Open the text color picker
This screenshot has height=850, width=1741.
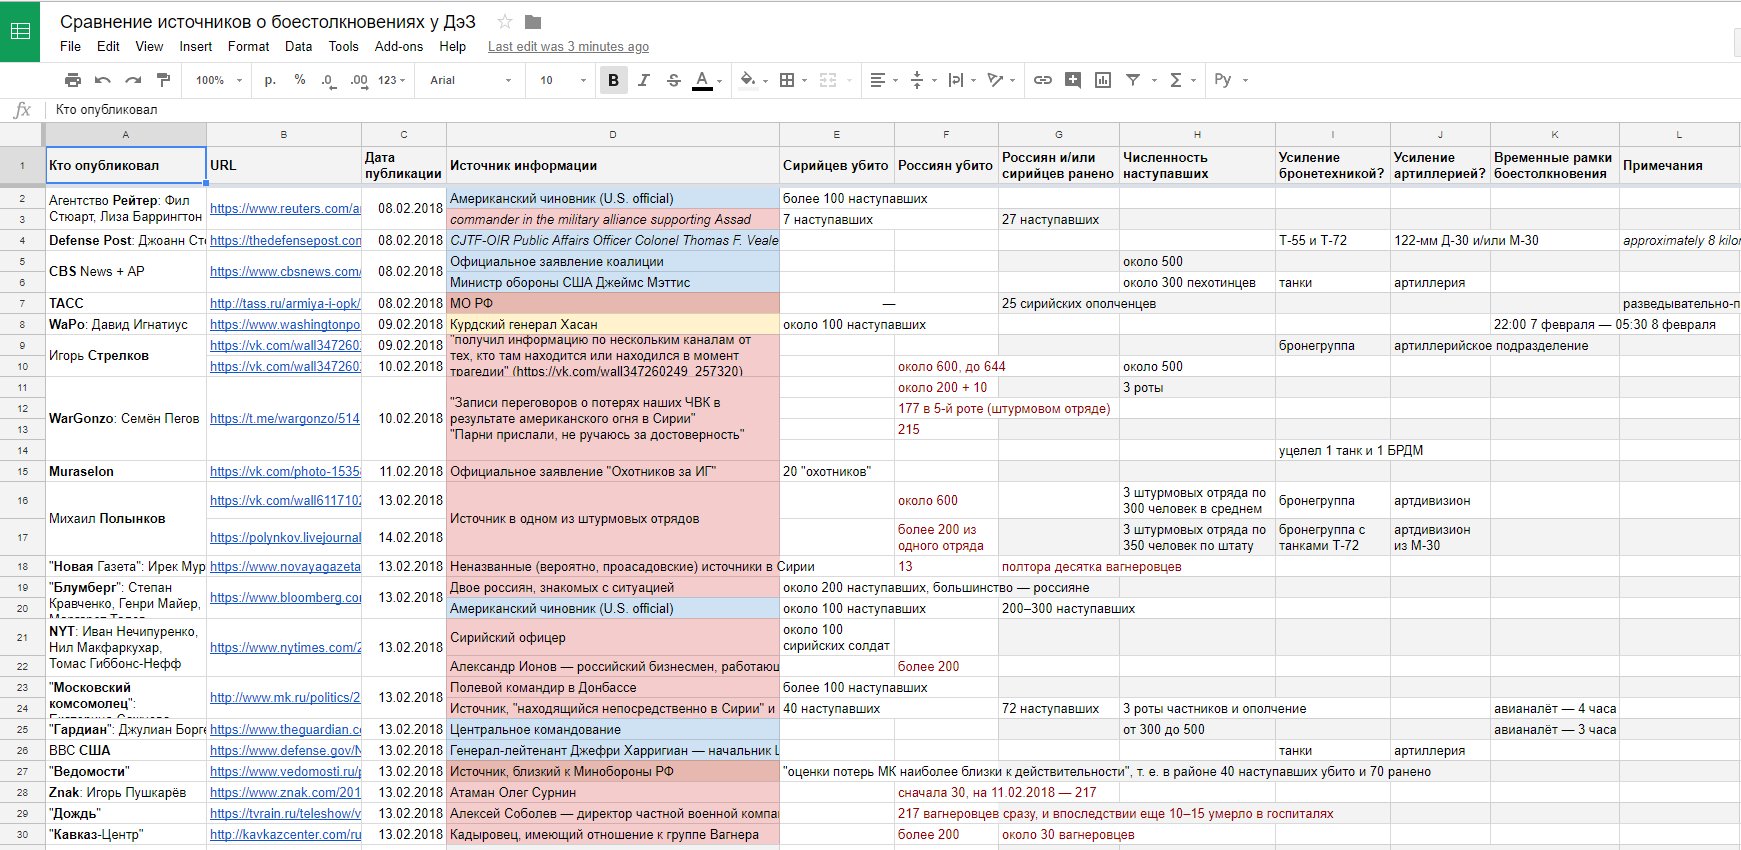[703, 80]
